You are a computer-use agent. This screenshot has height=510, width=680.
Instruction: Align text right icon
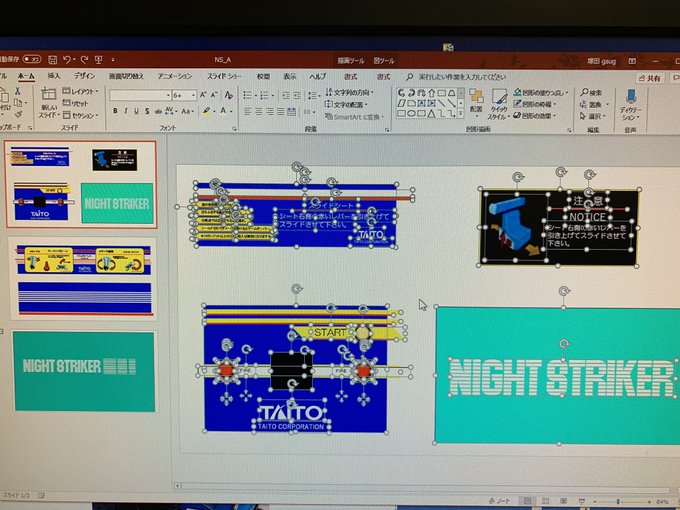coord(269,112)
